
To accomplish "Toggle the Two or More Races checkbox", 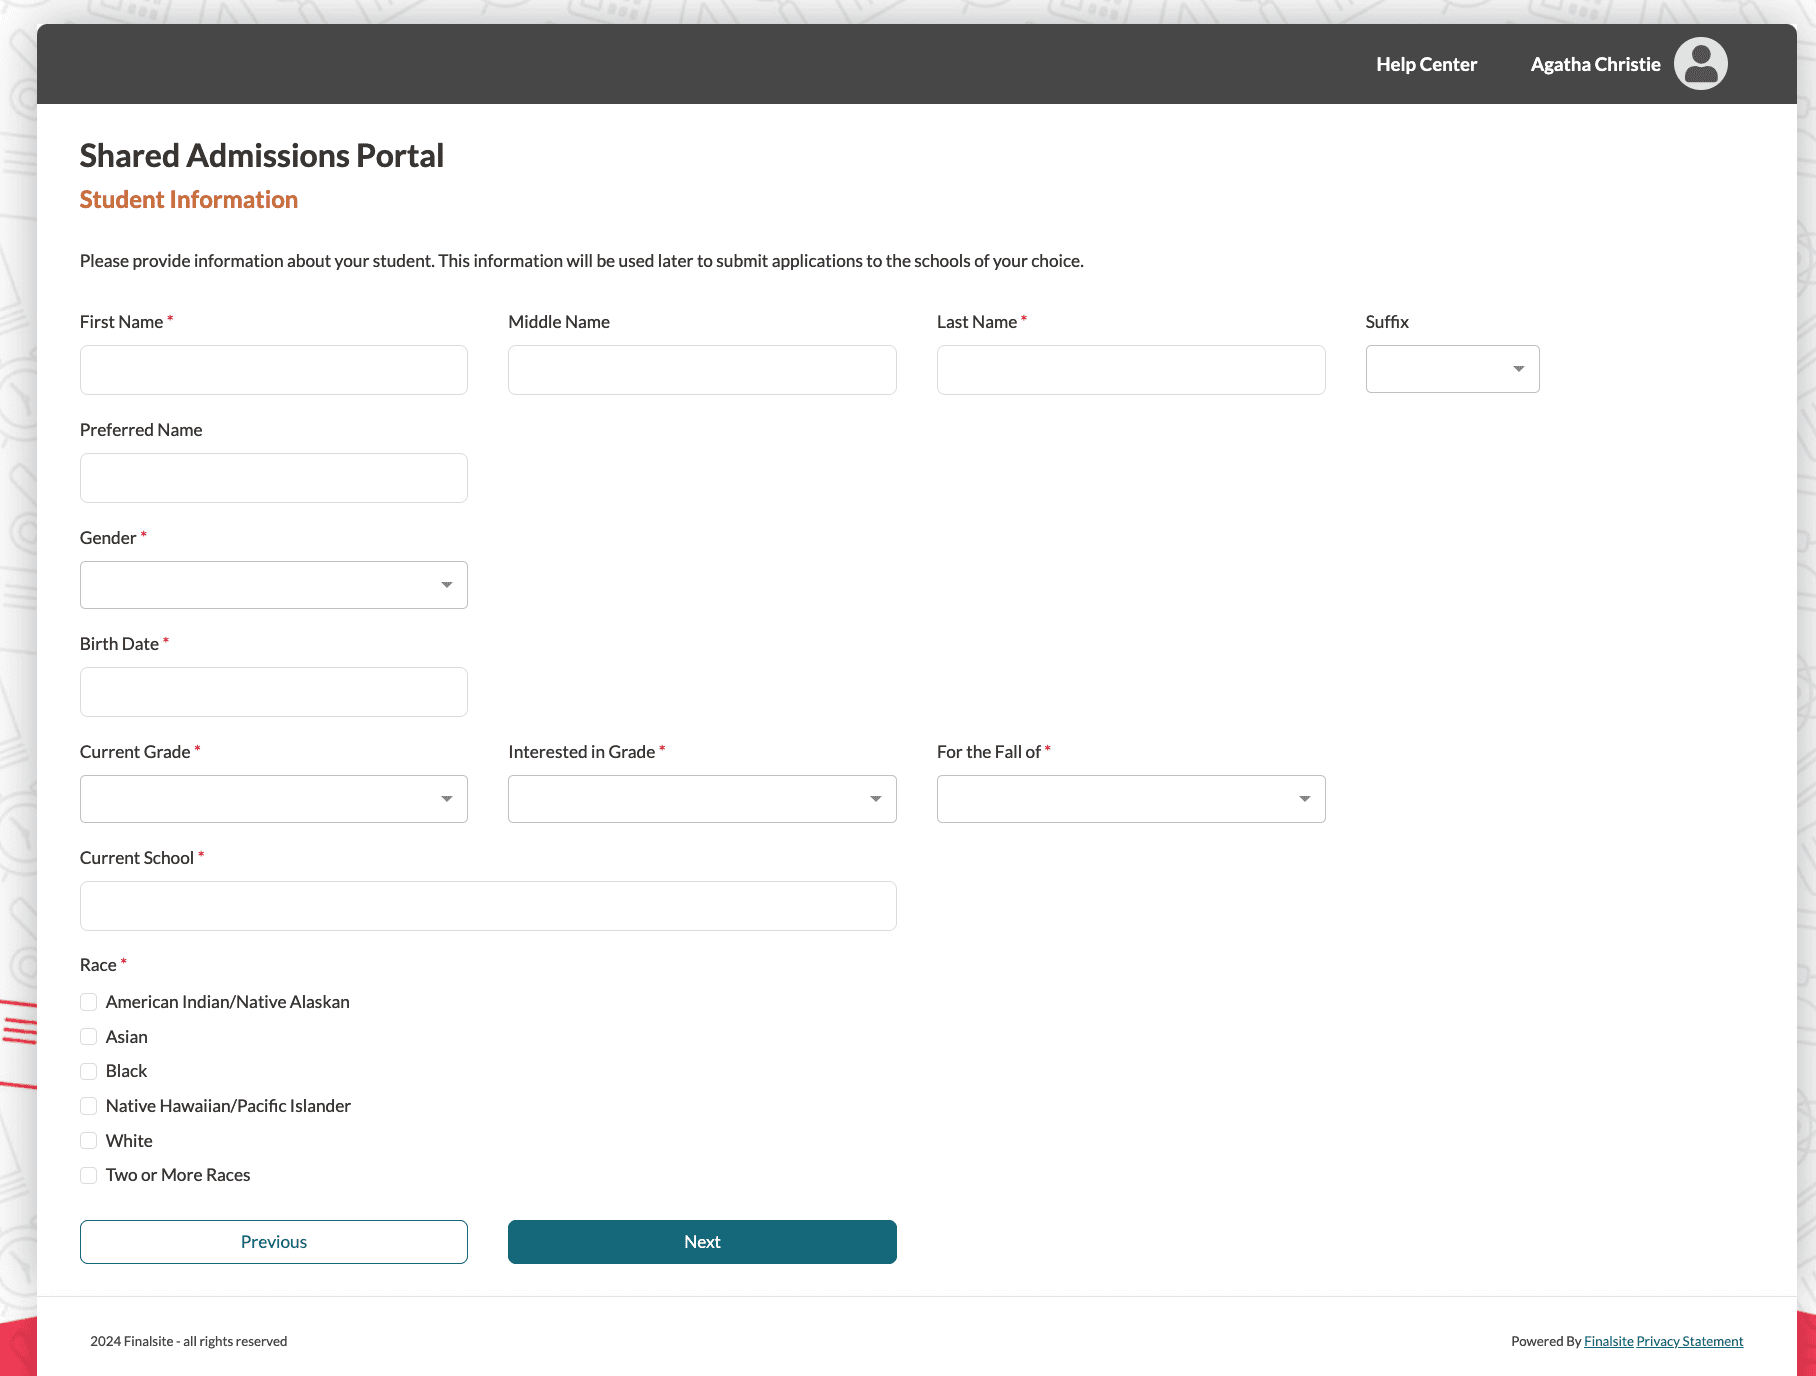I will tap(89, 1175).
